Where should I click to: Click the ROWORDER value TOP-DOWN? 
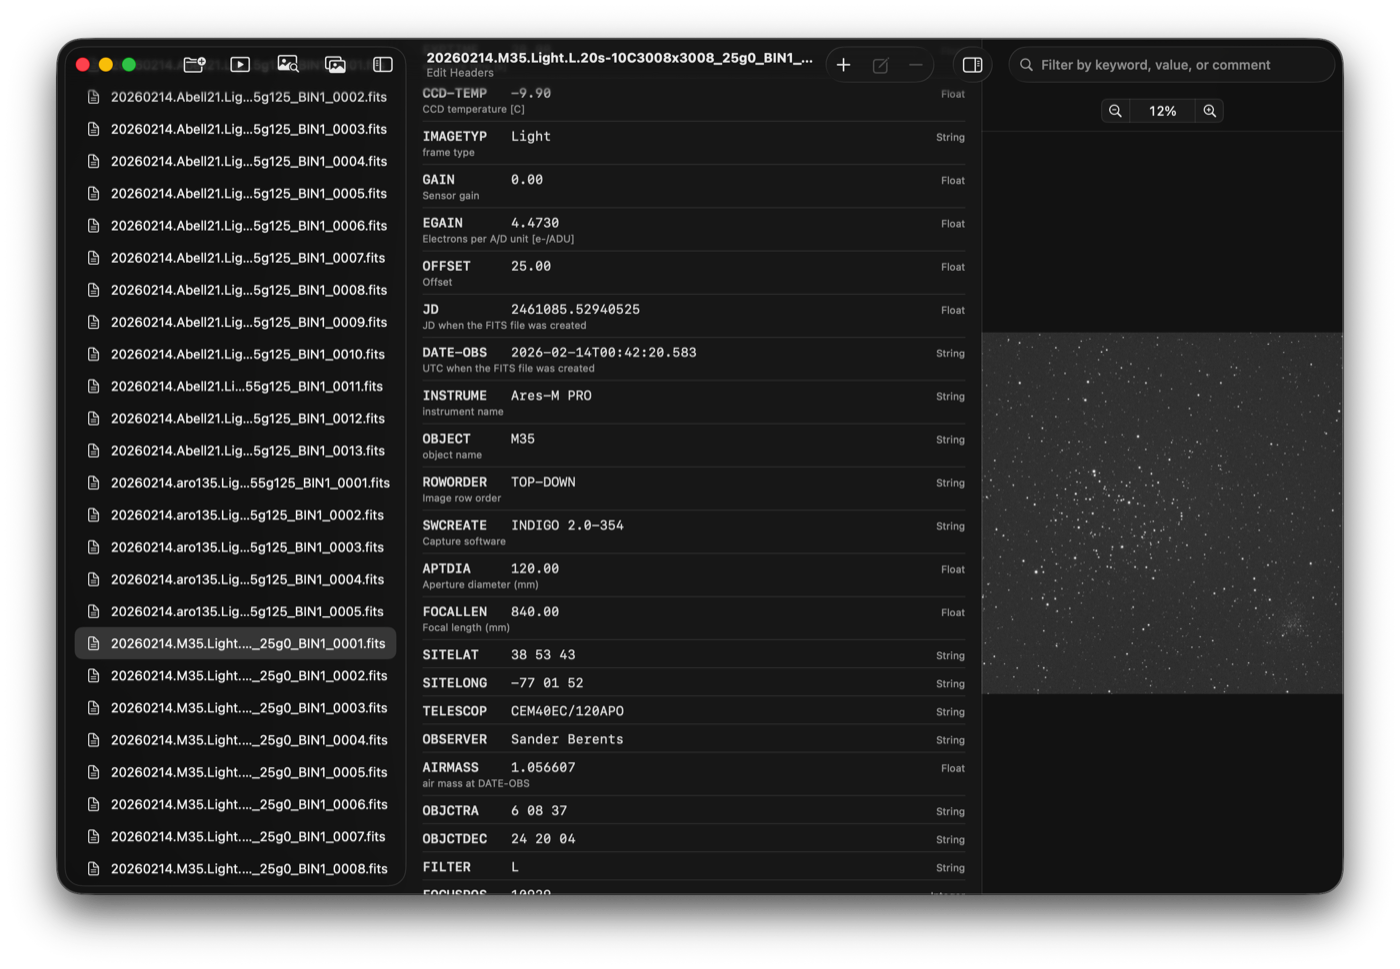(543, 482)
